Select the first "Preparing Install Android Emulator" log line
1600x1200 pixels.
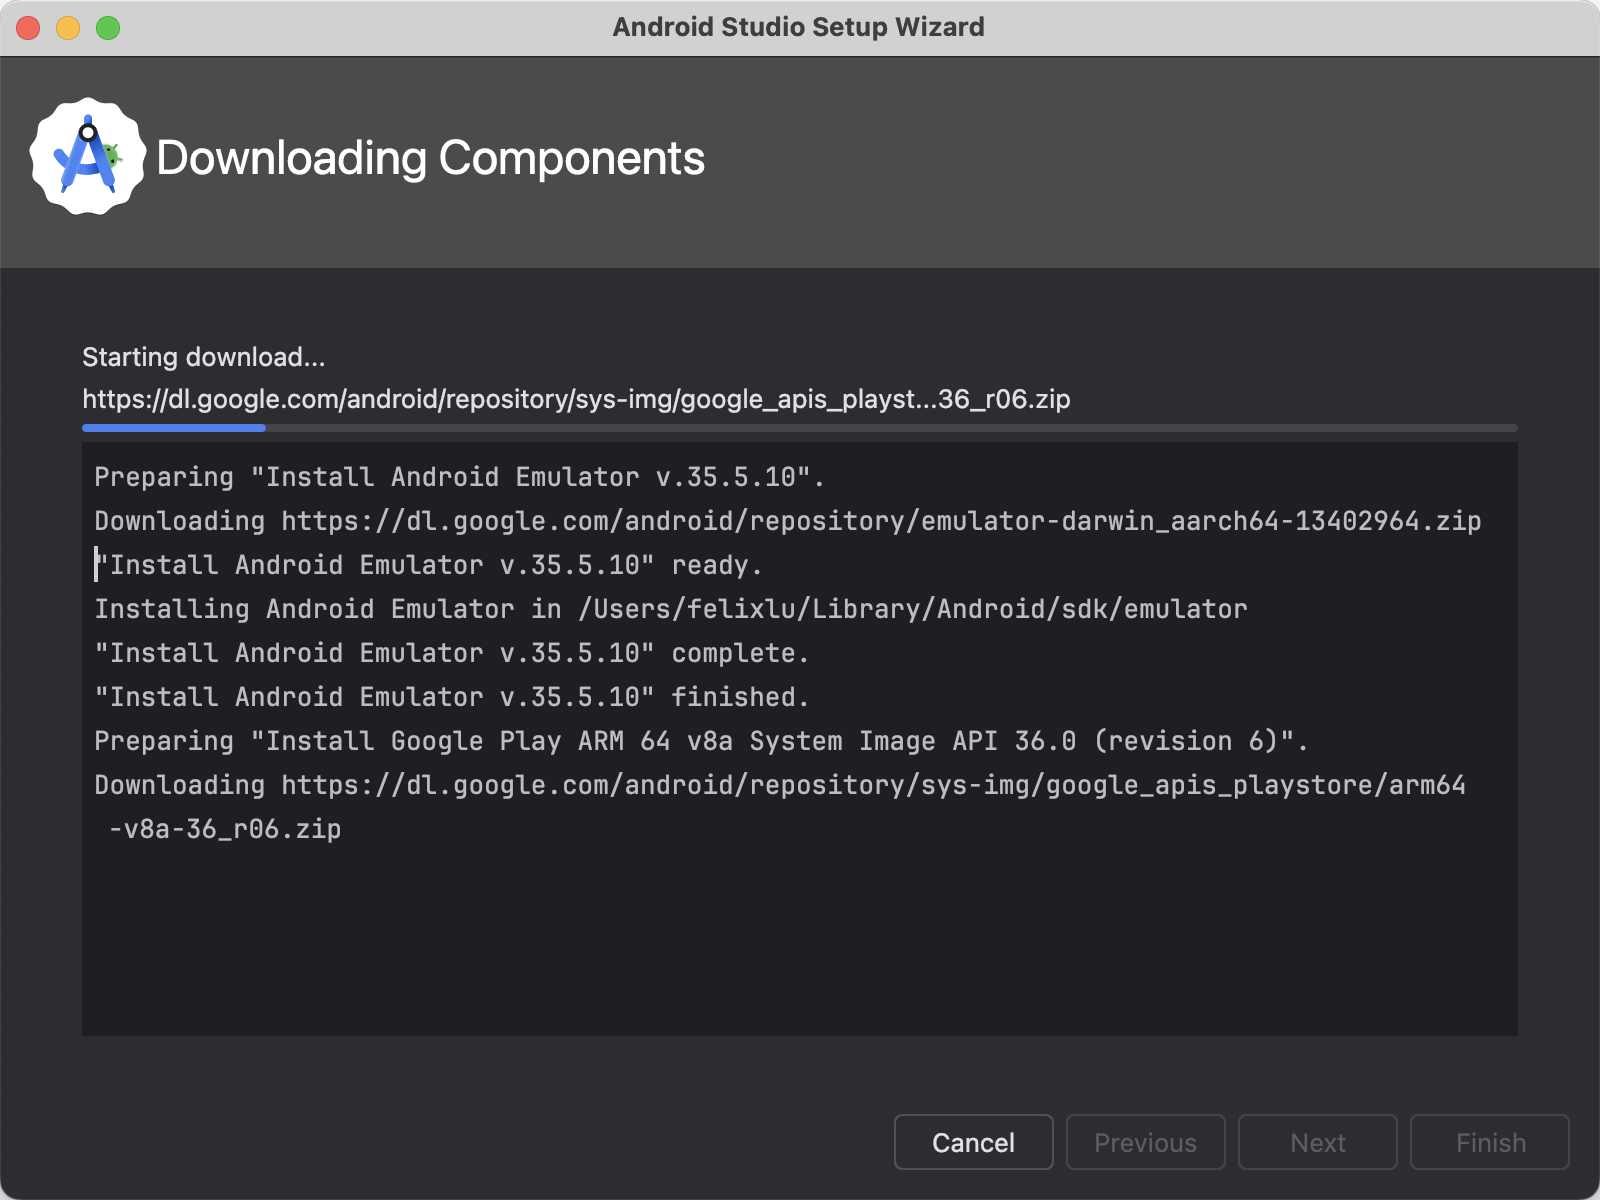pyautogui.click(x=459, y=477)
